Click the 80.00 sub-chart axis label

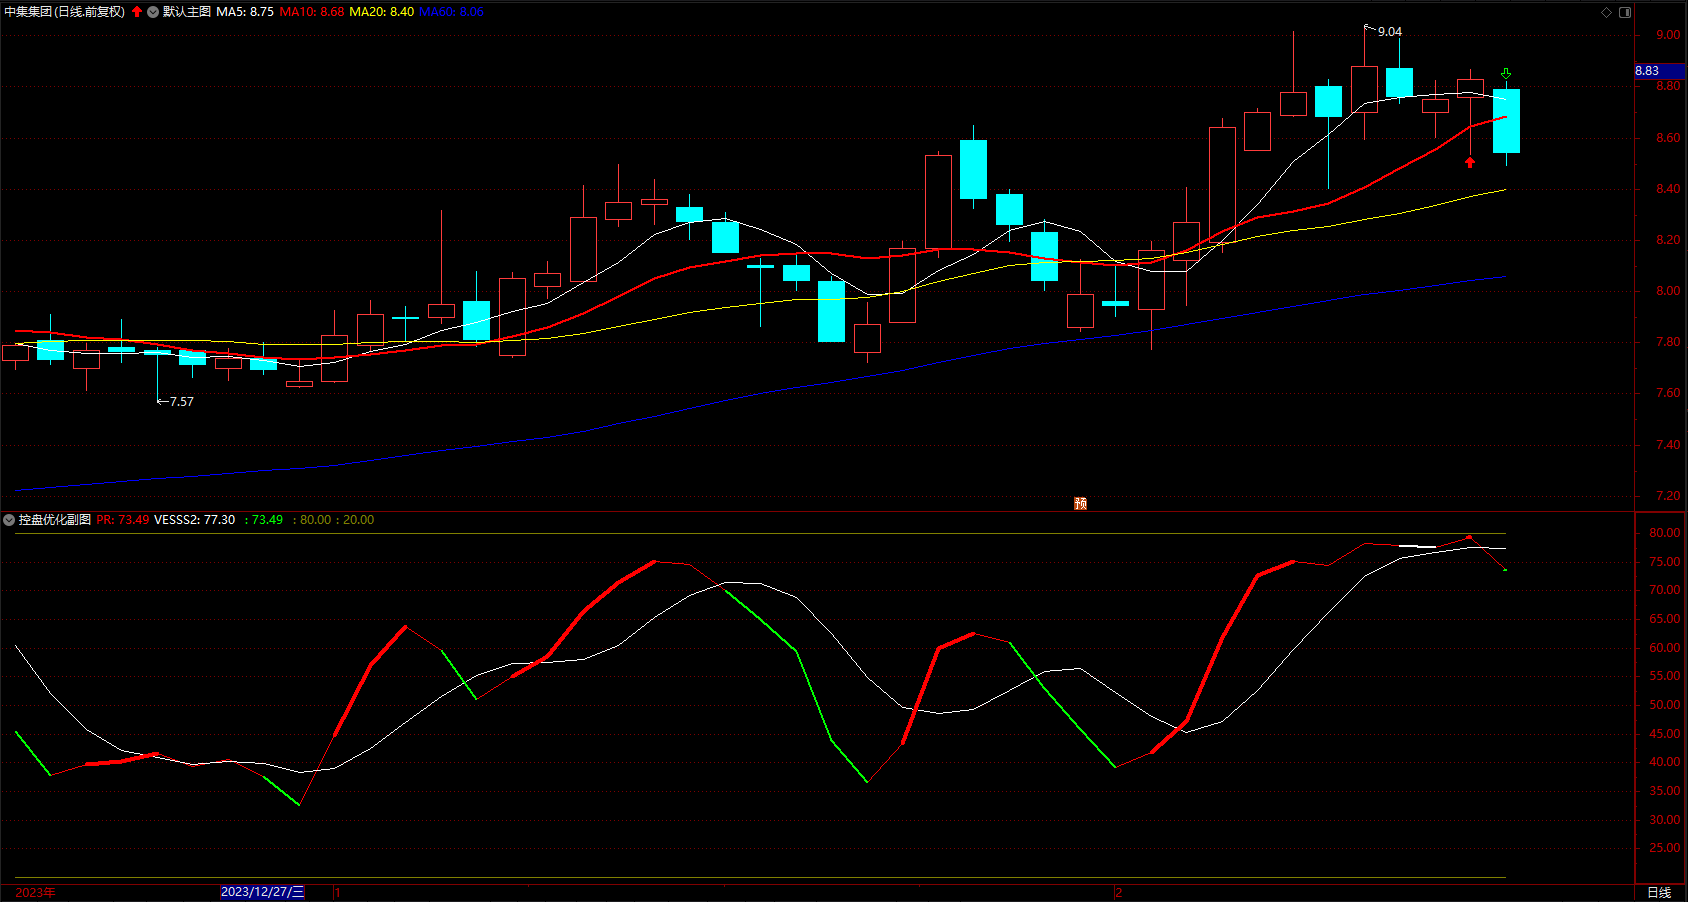(x=1665, y=533)
